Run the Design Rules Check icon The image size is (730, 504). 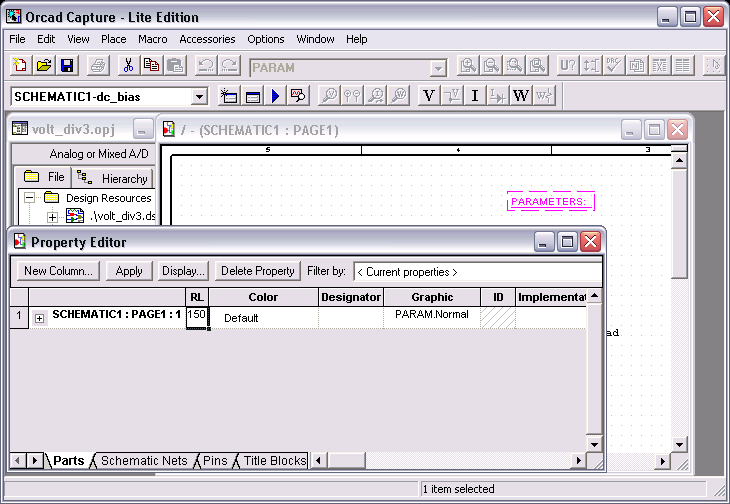click(x=614, y=66)
